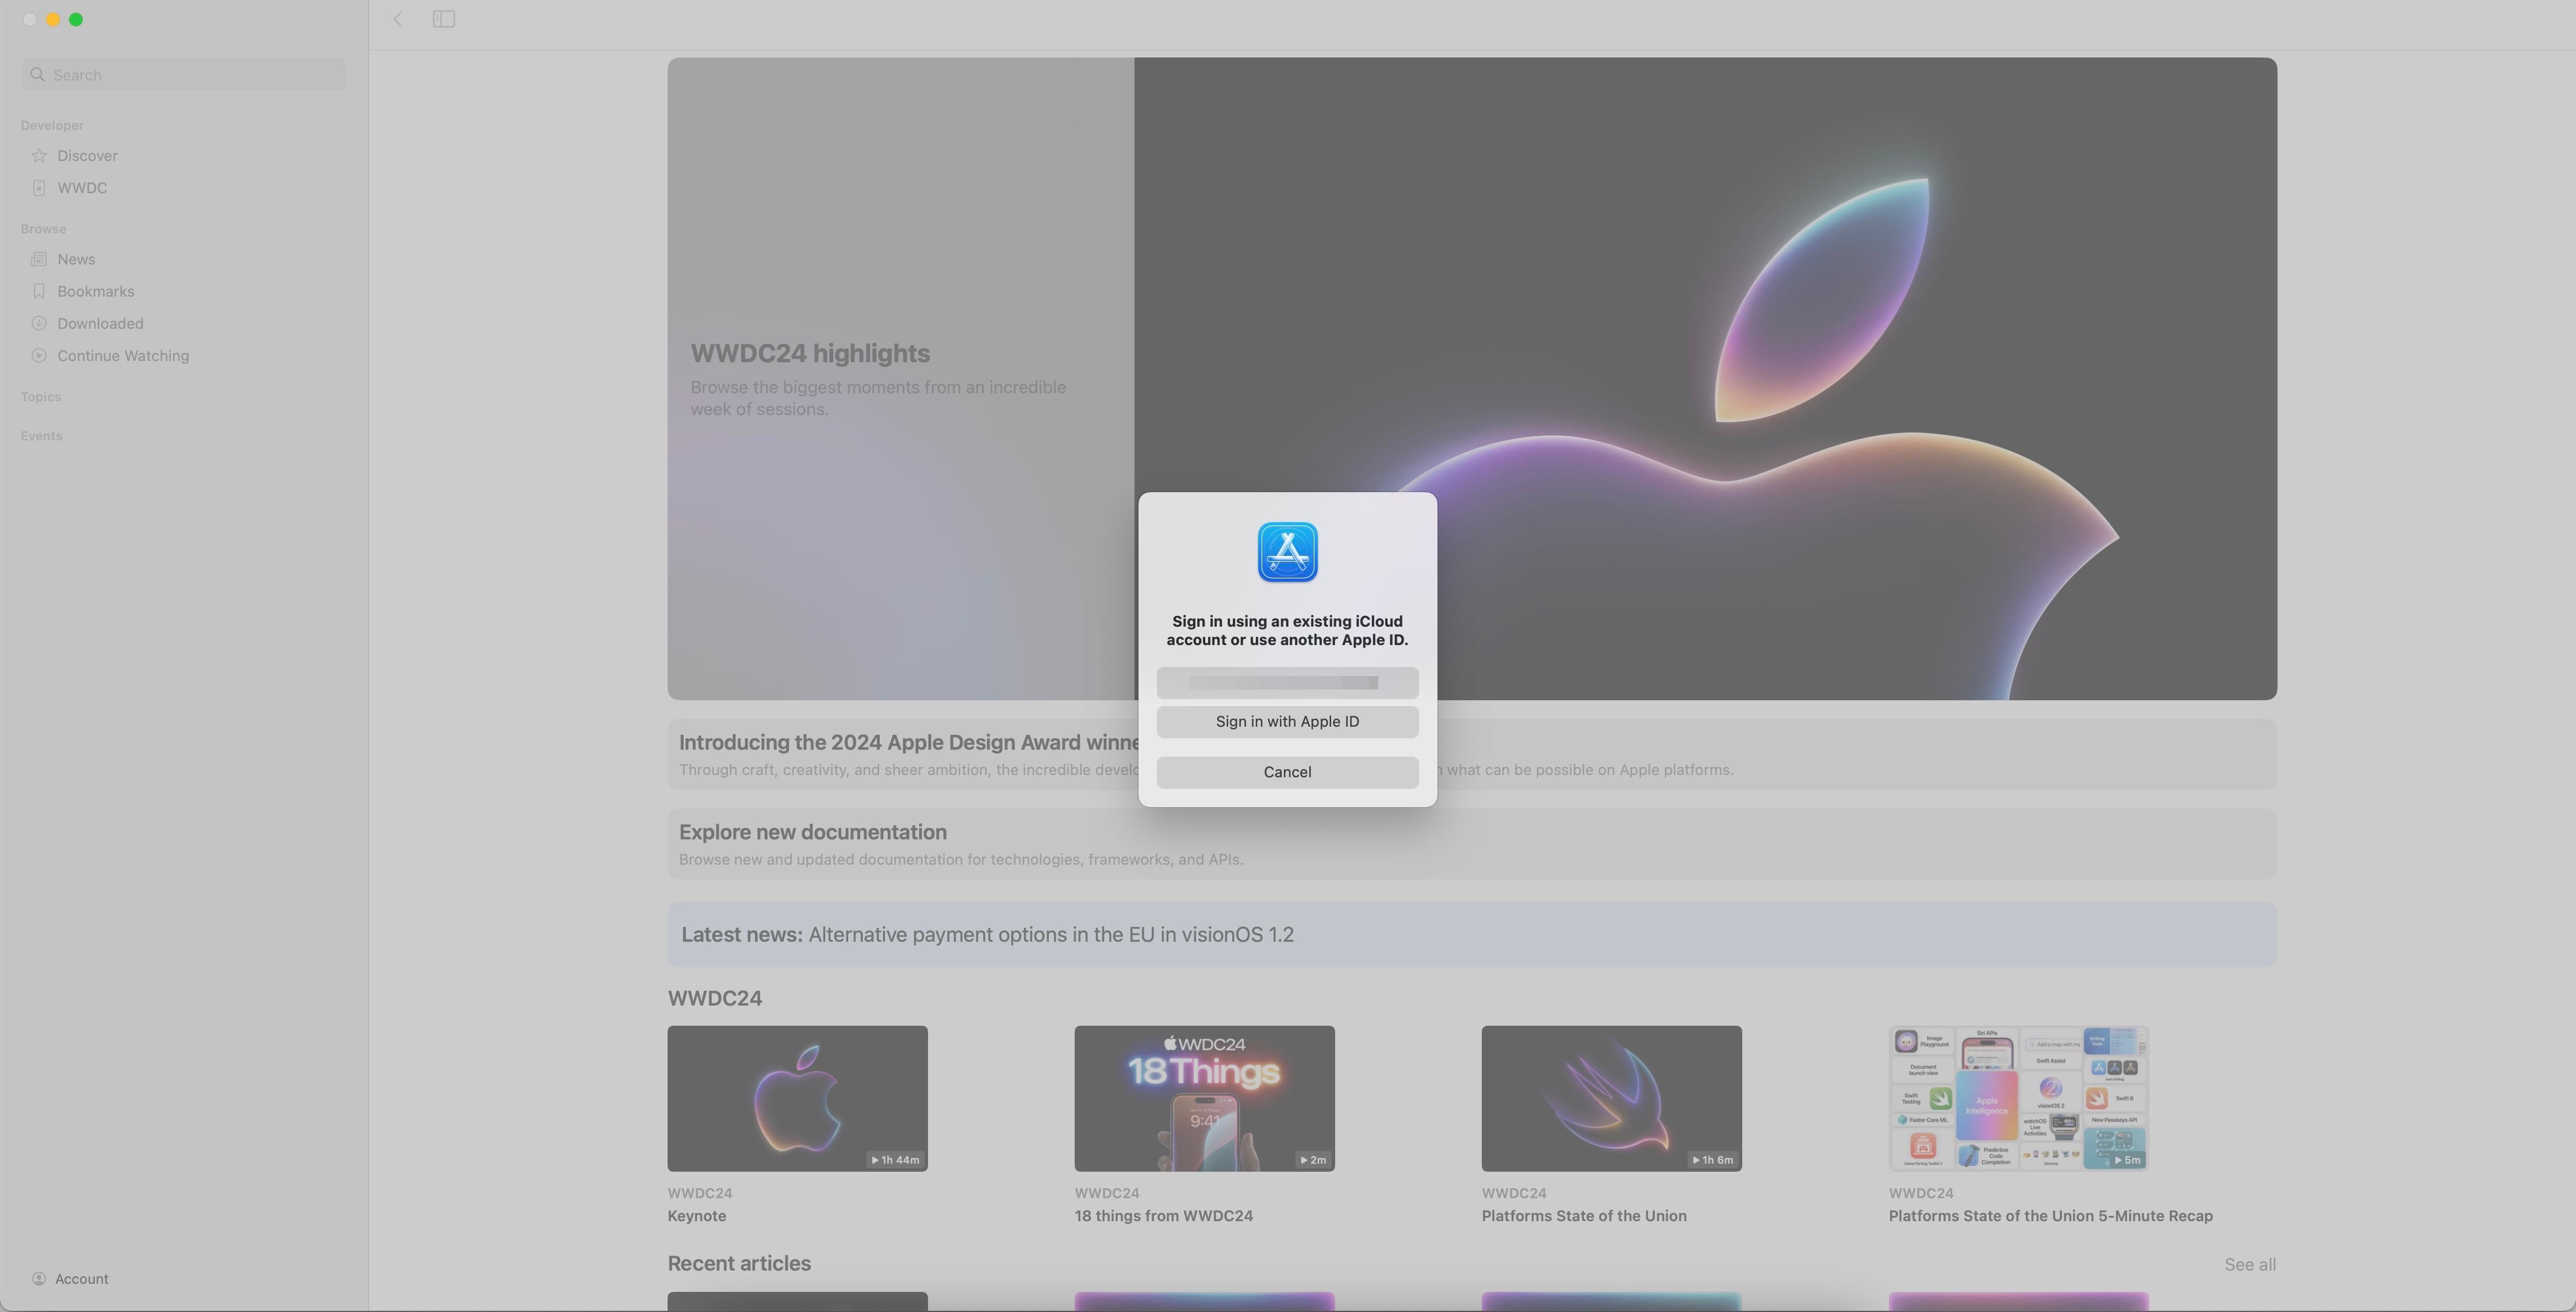Click the Bookmarks ribbon icon
This screenshot has width=2576, height=1312.
coord(39,292)
